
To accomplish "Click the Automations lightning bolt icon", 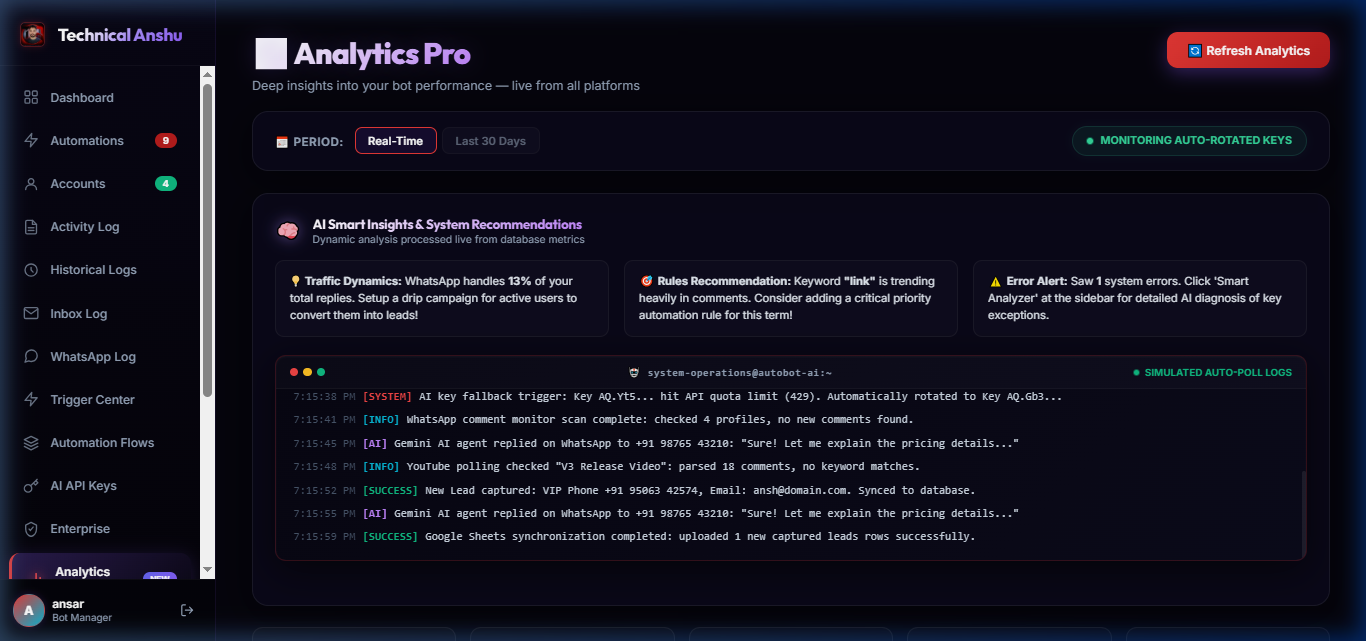I will tap(31, 141).
